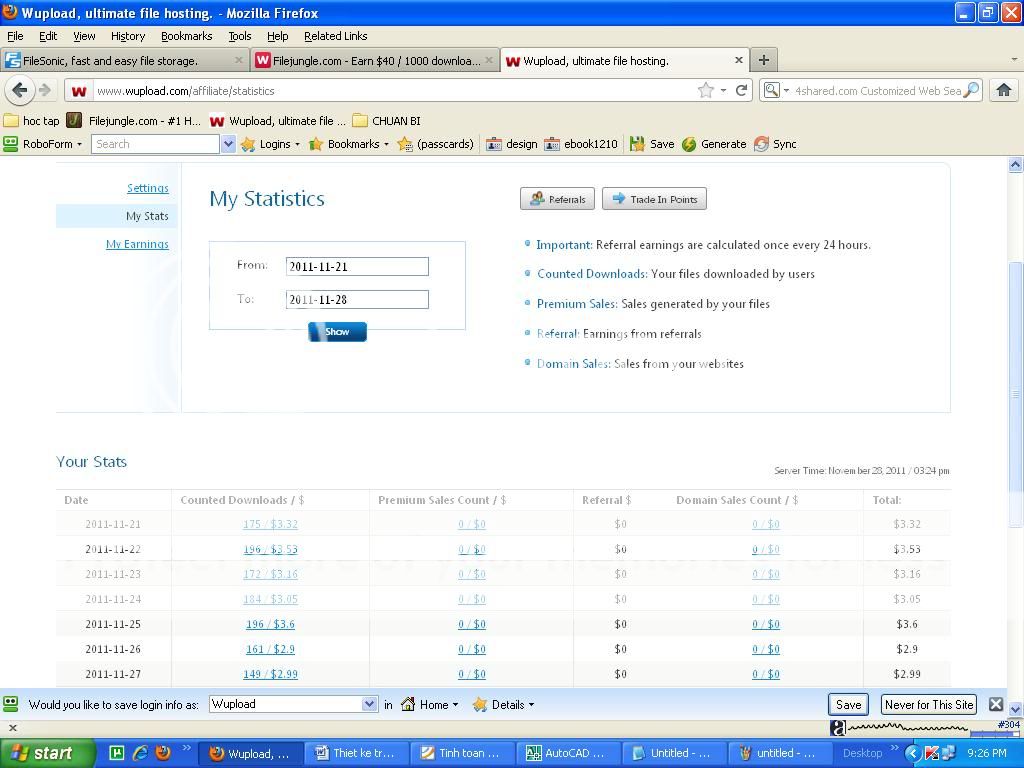Screen dimensions: 1024x768
Task: Open the Wupload passcard name dropdown
Action: [x=368, y=704]
